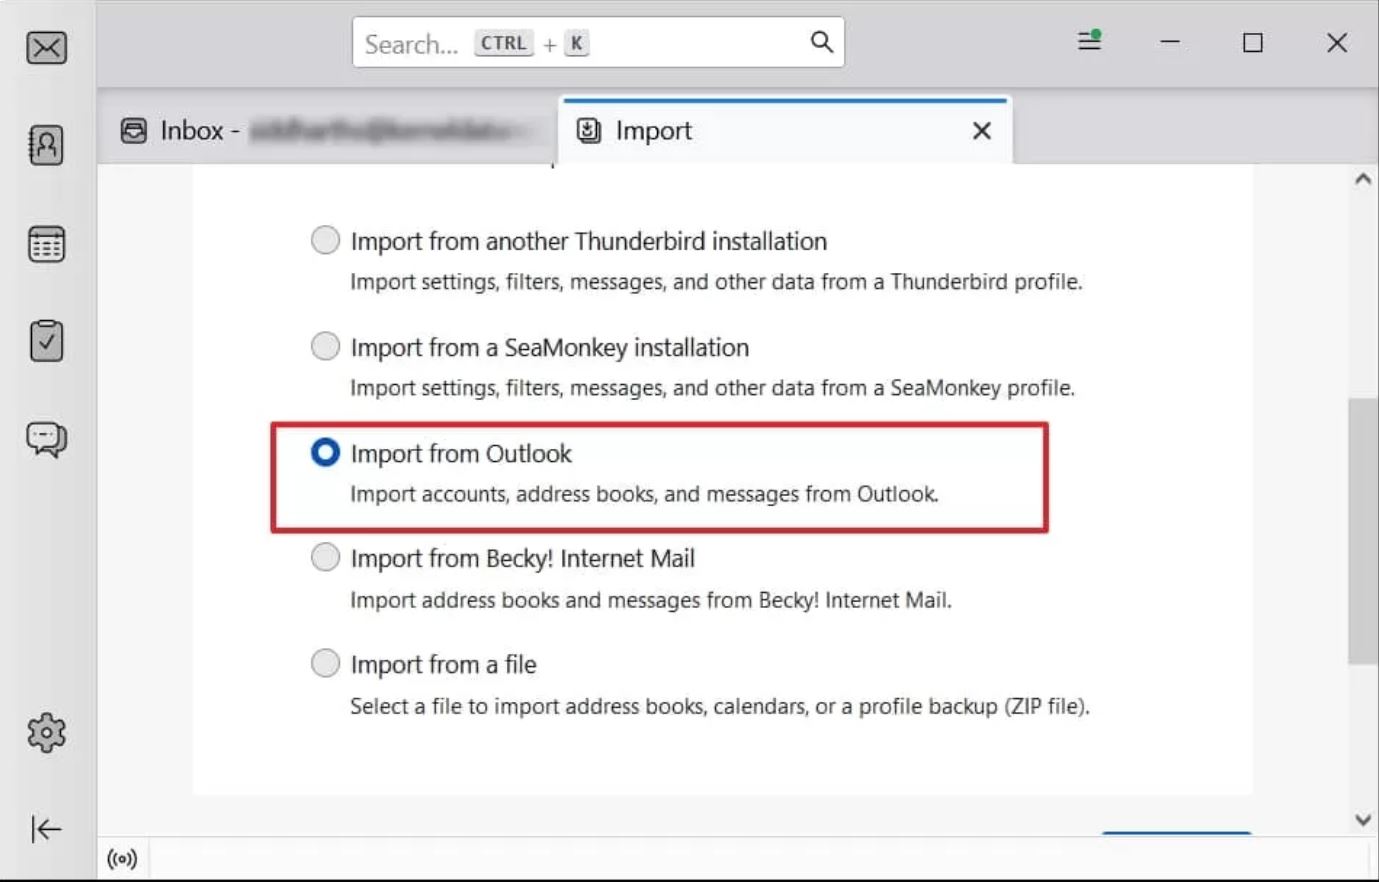Click the online status broadcast icon
Image resolution: width=1379 pixels, height=882 pixels.
[122, 859]
